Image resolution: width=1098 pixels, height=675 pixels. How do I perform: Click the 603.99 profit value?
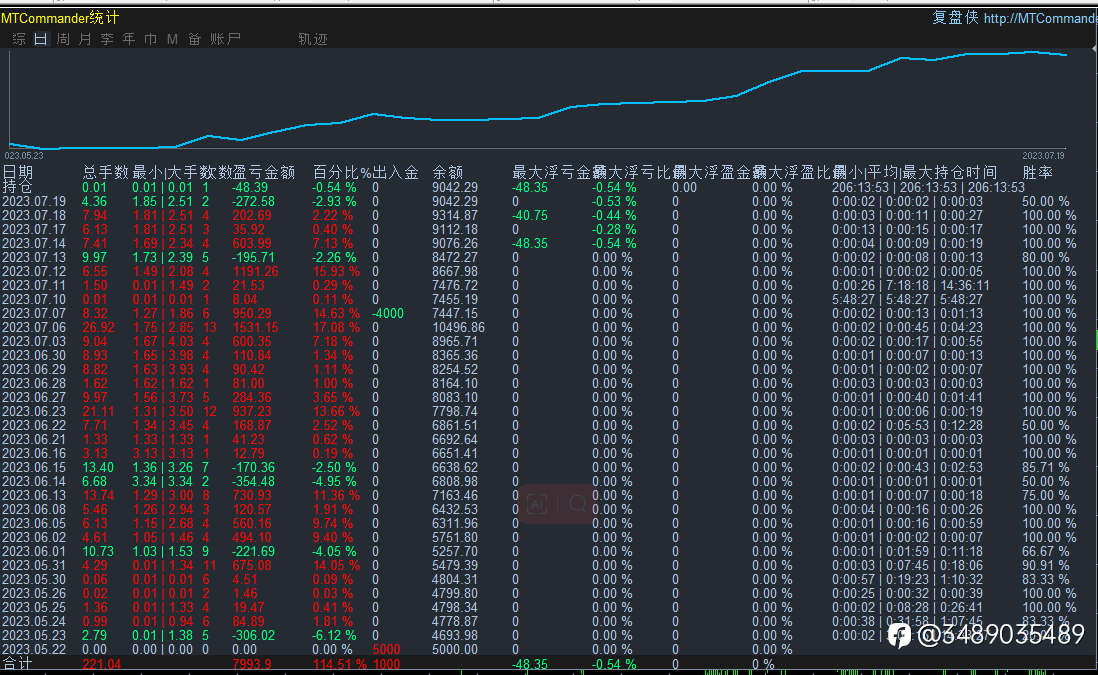251,244
